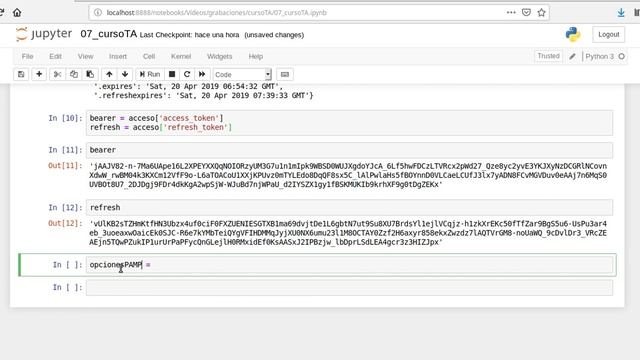Cut selected cells with the scissors icon
The height and width of the screenshot is (360, 640).
[57, 74]
